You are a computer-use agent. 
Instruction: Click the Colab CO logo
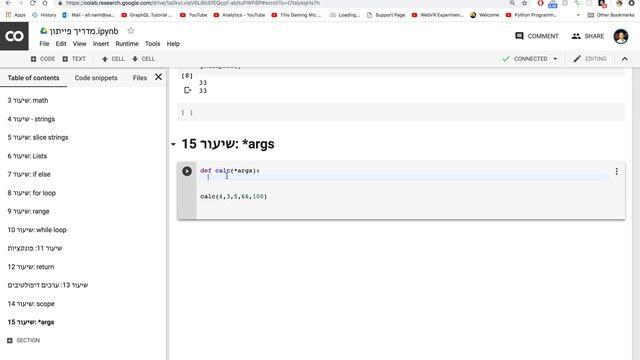coord(14,36)
